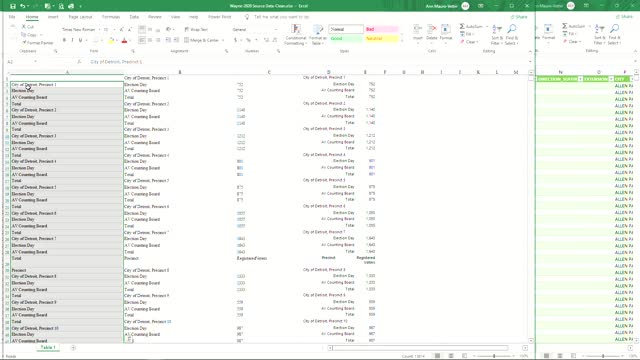Open the Table 1 sheet tab
640x360 pixels.
(x=48, y=347)
